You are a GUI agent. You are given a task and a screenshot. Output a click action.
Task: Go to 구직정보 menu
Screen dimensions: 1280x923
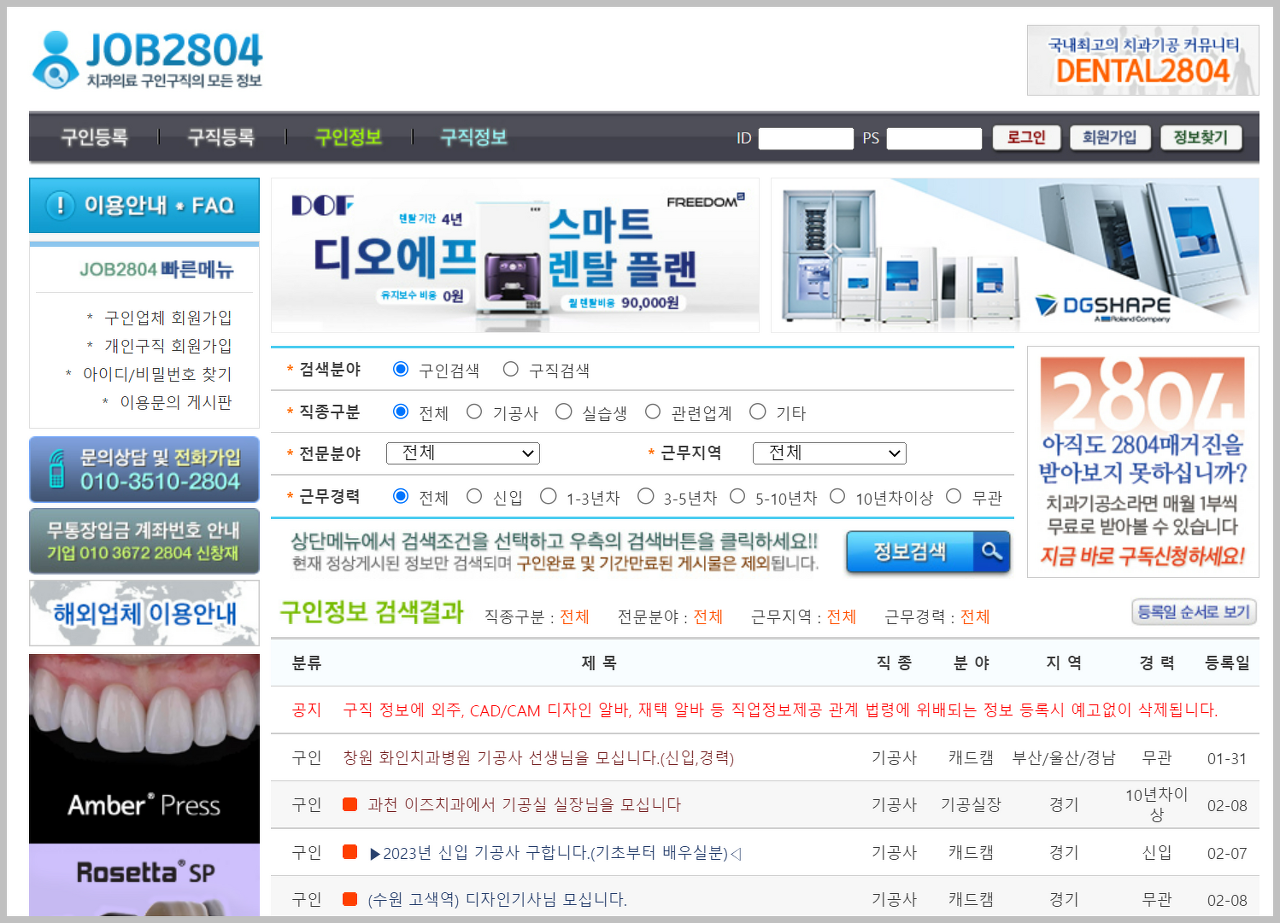(x=474, y=137)
